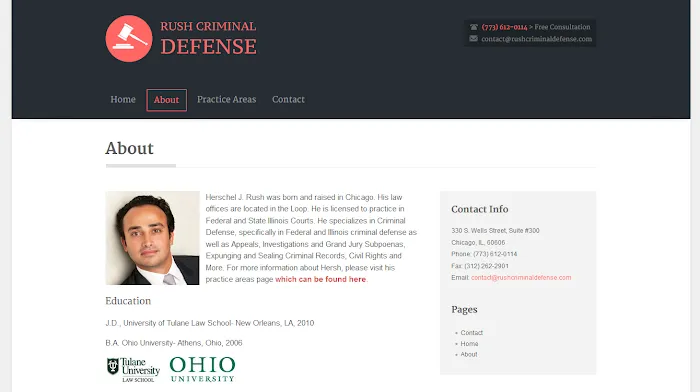Click the Fax: (312) 262-2901 line
700x392 pixels.
480,266
